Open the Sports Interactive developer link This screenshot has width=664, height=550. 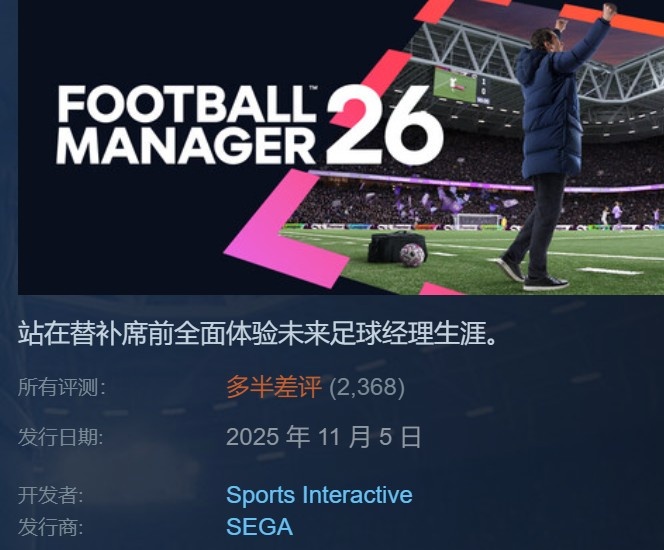pyautogui.click(x=319, y=495)
